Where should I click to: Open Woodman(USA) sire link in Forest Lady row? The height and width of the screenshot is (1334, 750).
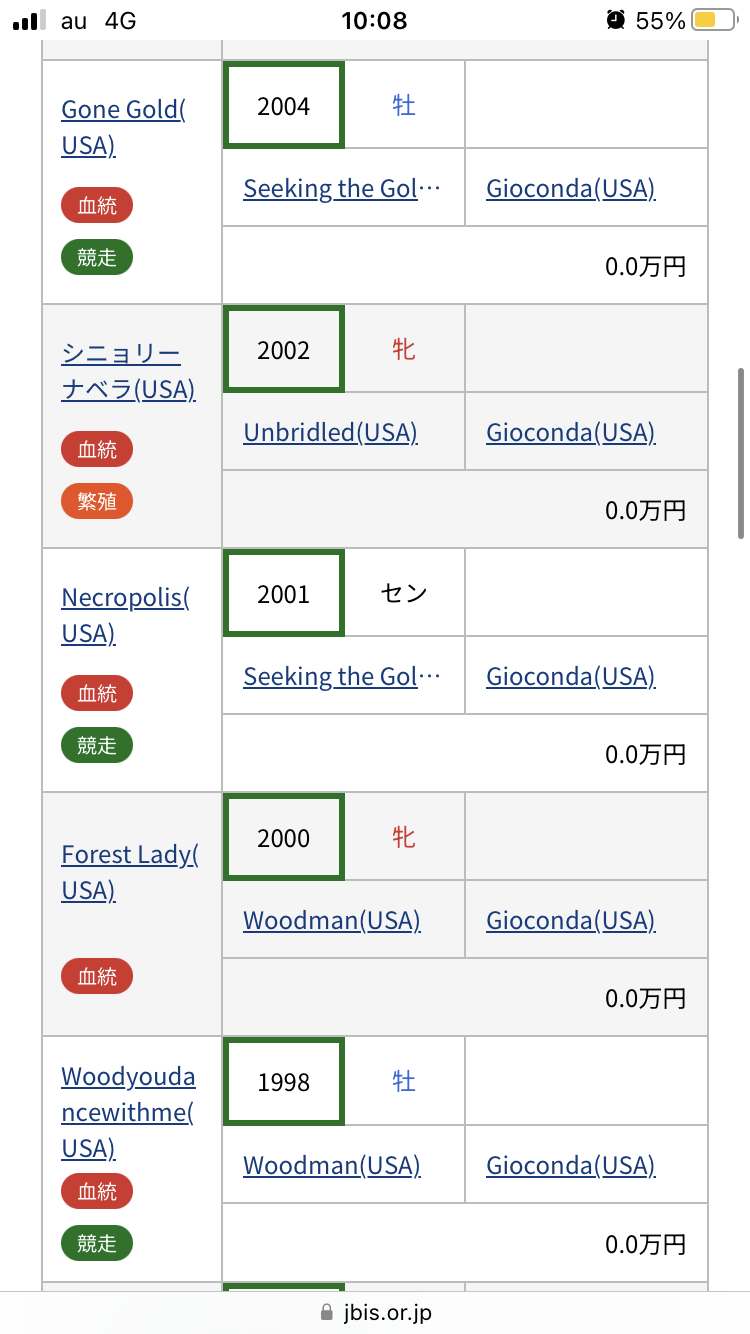click(x=331, y=920)
